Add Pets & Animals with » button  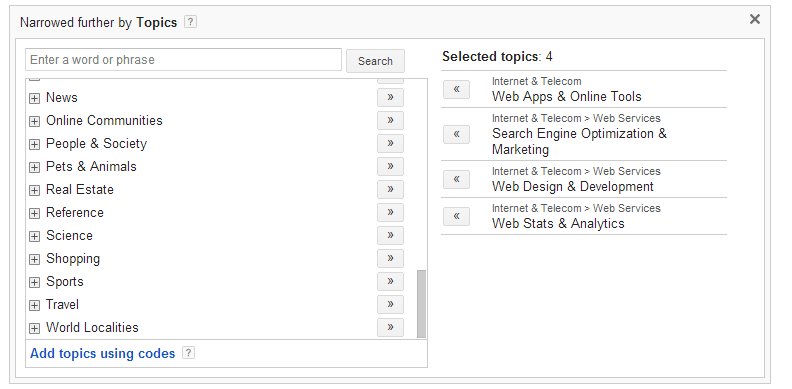click(x=390, y=166)
